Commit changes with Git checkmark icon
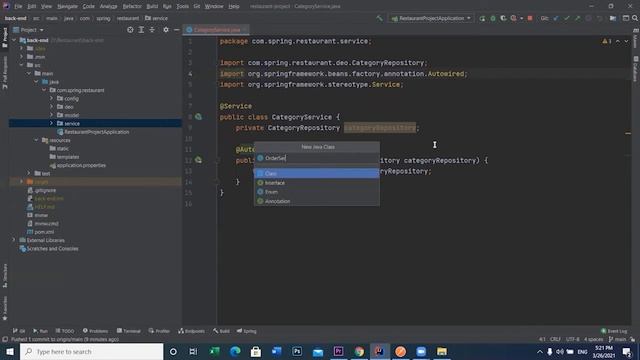The width and height of the screenshot is (640, 360). point(567,18)
